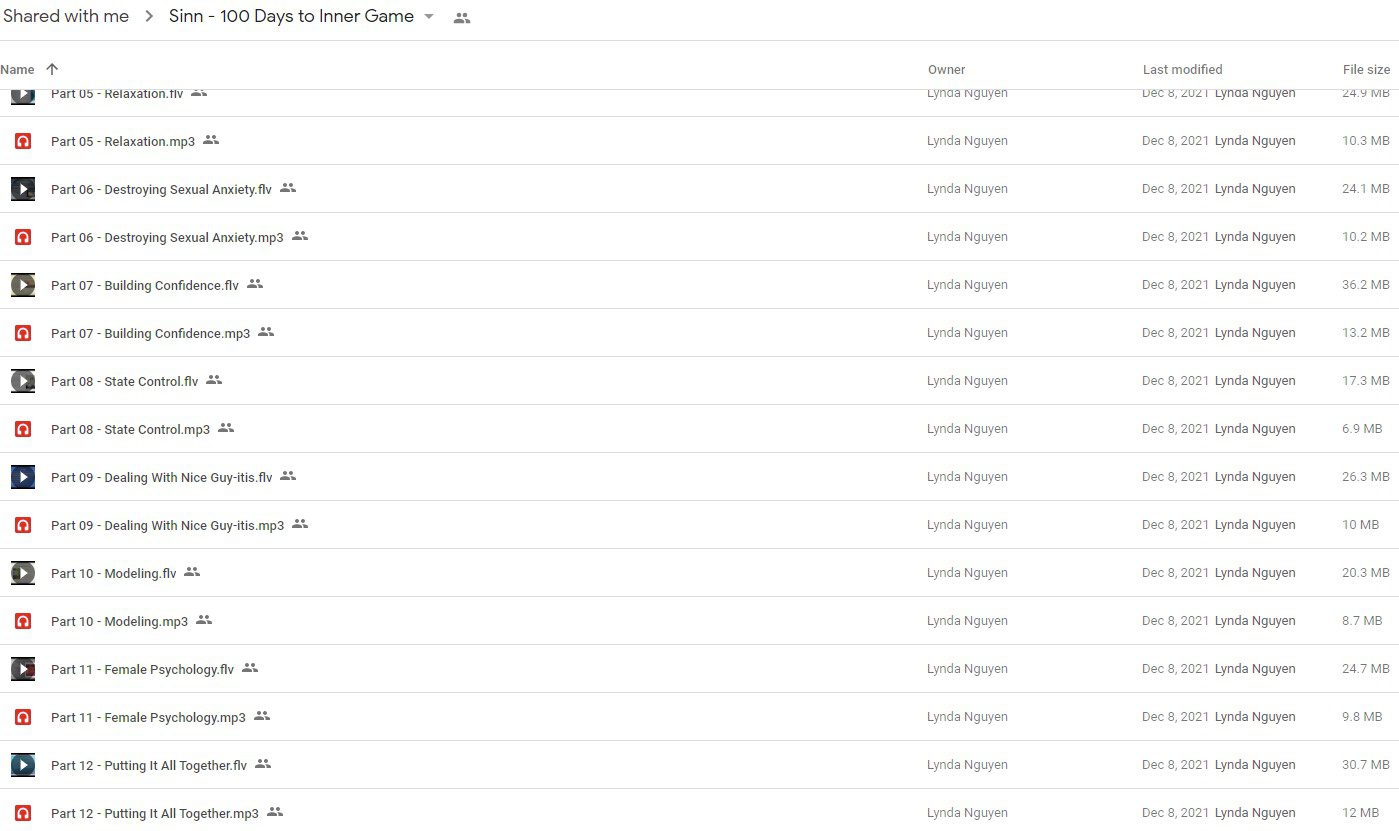Select file name Part 11 - Female Psychology.flv
1399x831 pixels.
click(143, 670)
